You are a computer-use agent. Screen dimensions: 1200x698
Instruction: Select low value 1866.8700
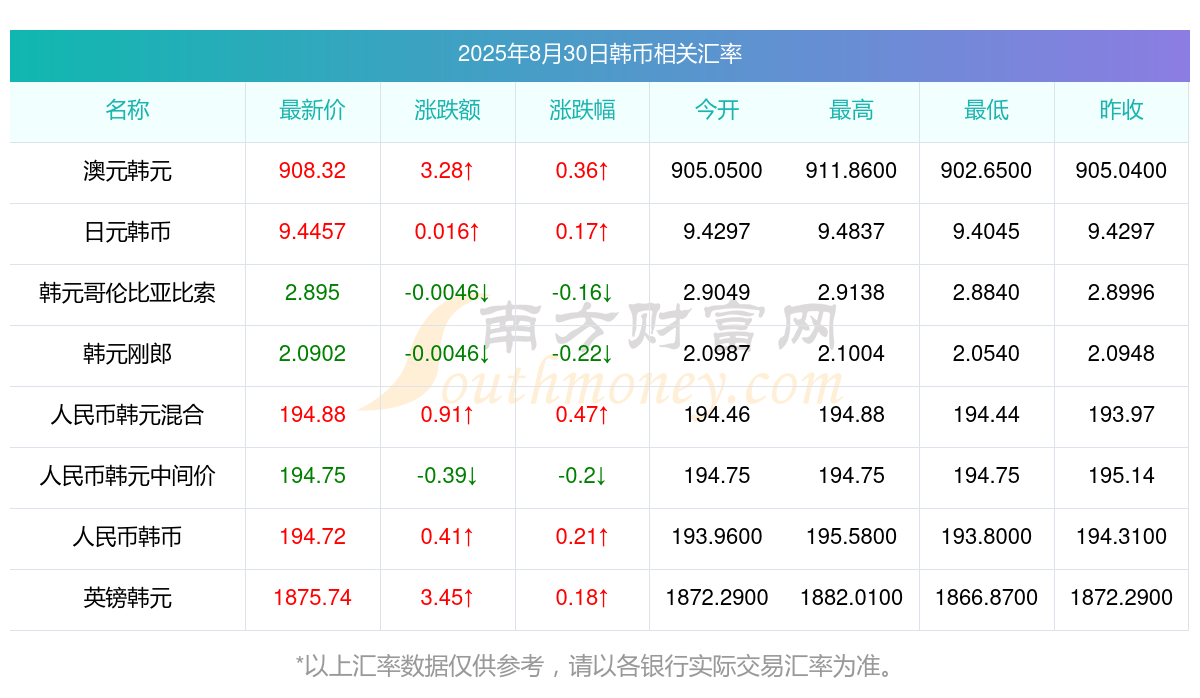coord(987,598)
